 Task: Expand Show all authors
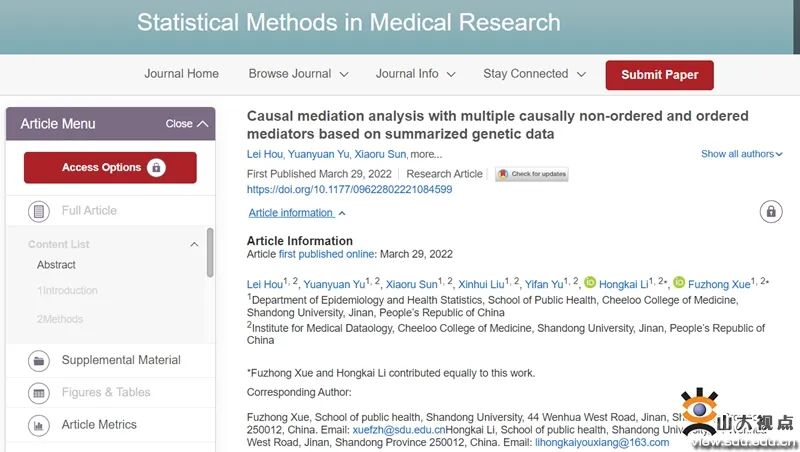pyautogui.click(x=741, y=154)
